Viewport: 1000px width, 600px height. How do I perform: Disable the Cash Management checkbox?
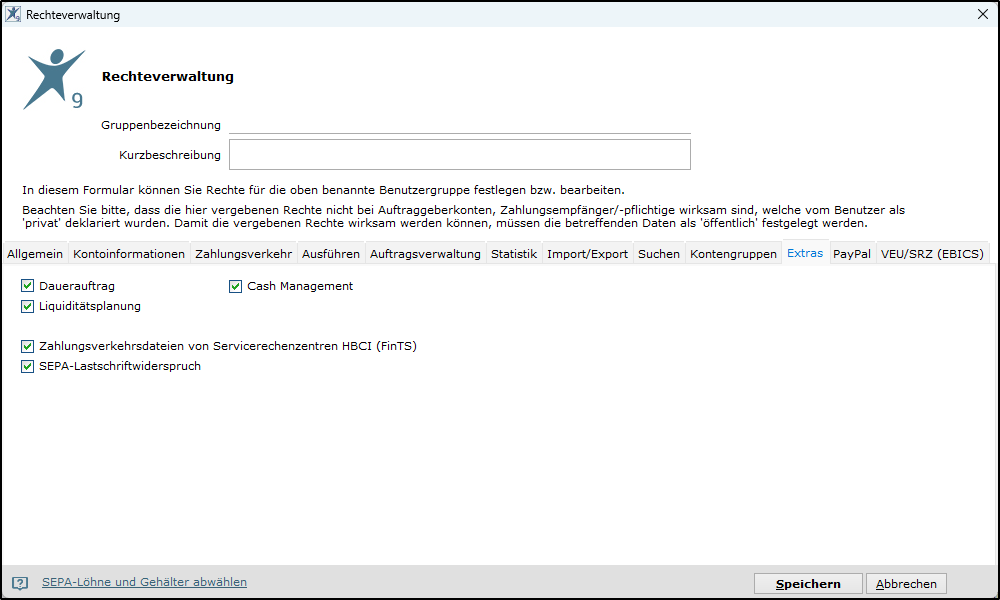235,286
